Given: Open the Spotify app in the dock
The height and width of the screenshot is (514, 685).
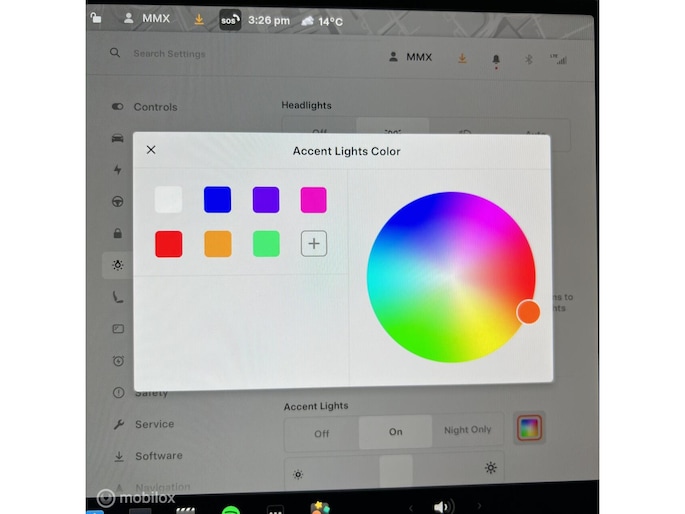Looking at the screenshot, I should click(230, 509).
